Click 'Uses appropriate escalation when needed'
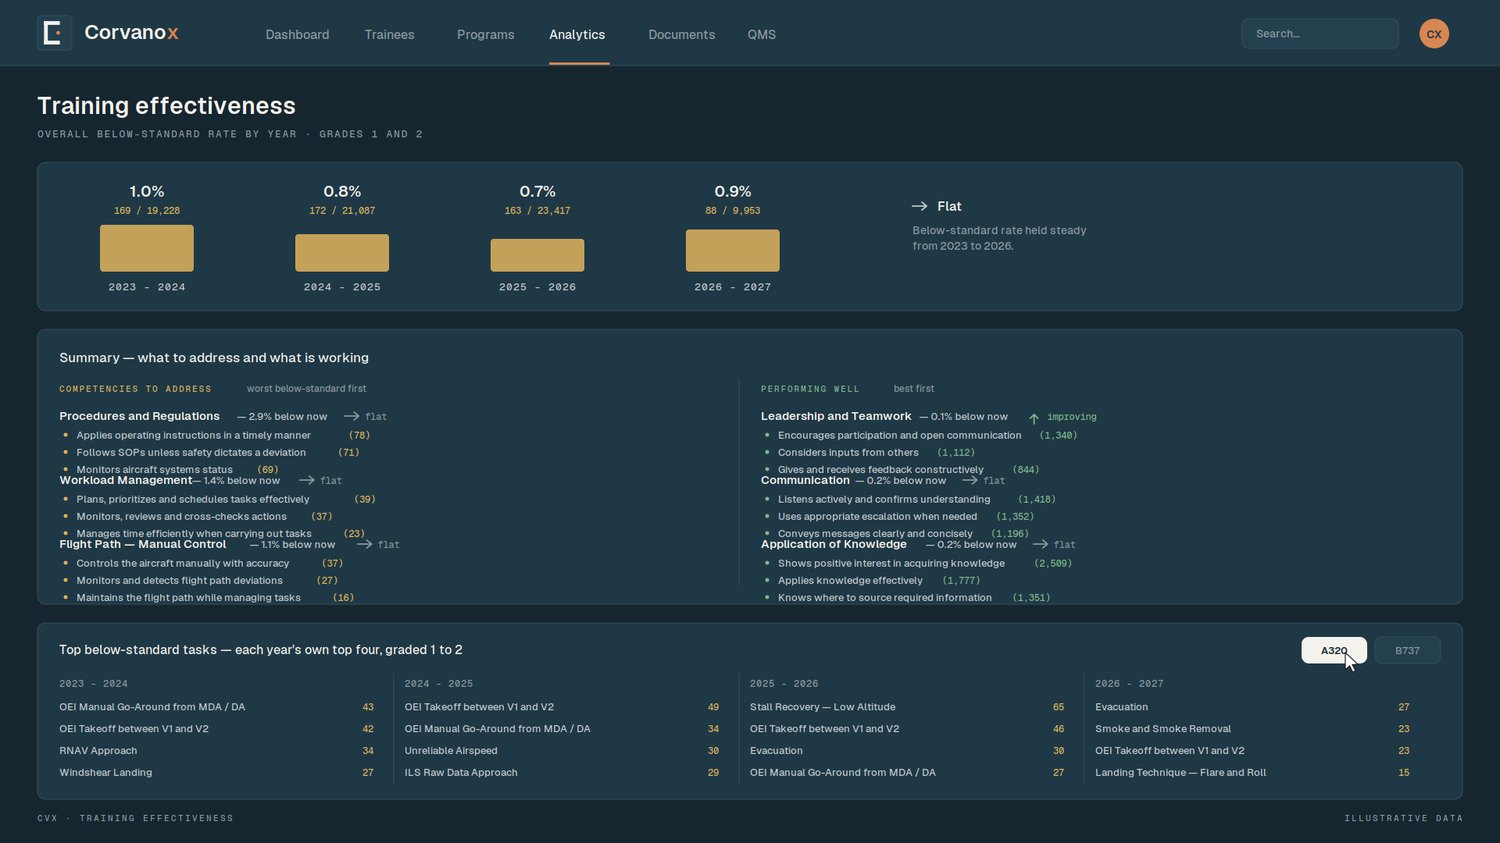 click(878, 516)
